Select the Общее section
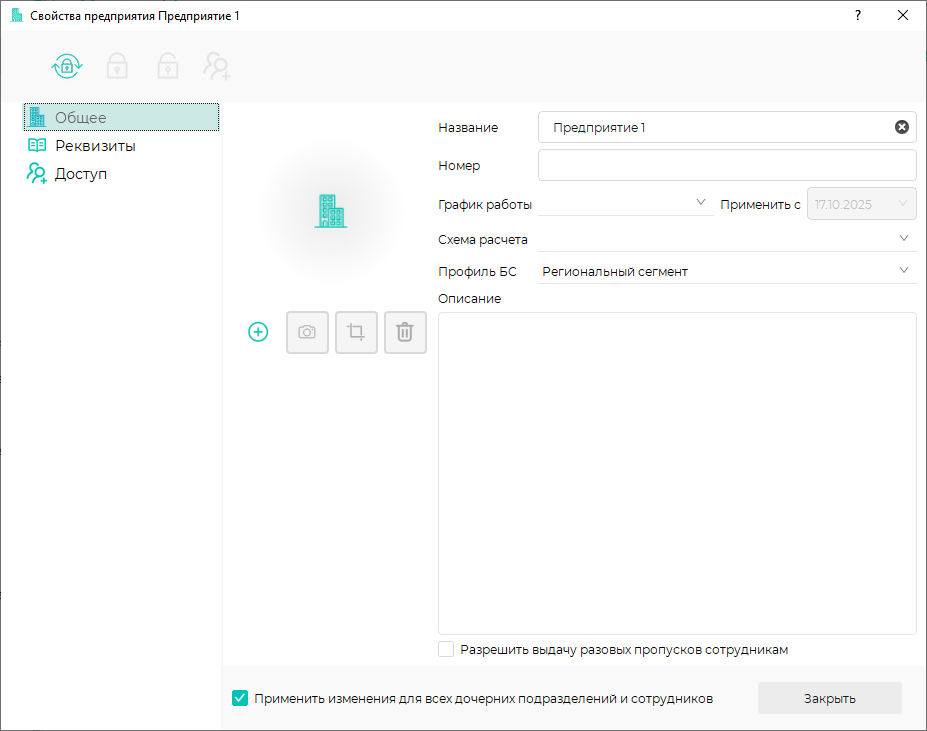 (81, 118)
